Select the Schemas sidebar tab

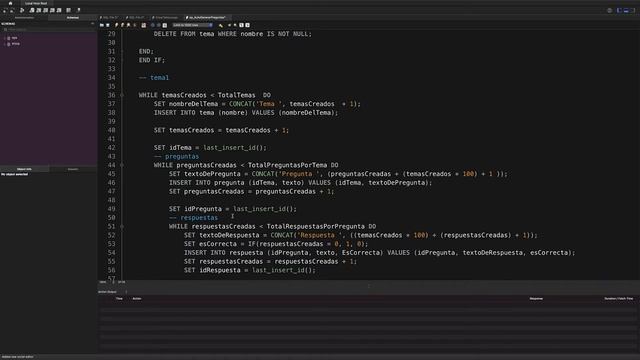pos(73,18)
